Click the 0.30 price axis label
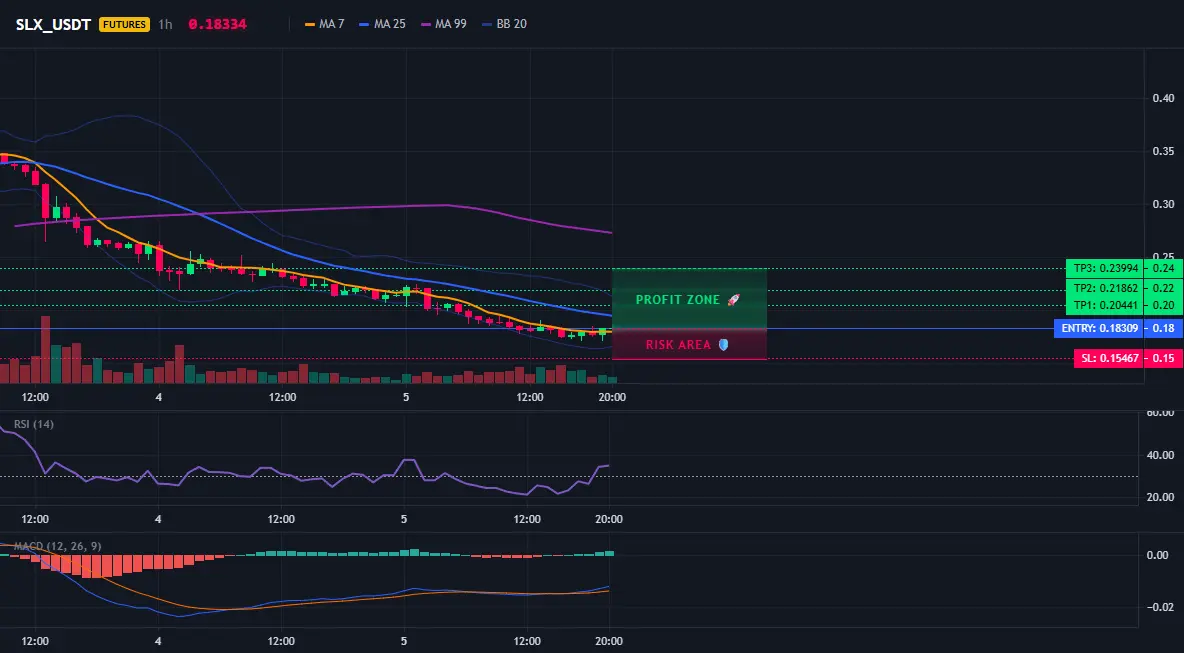Screen dimensions: 1184x653 coord(1164,204)
